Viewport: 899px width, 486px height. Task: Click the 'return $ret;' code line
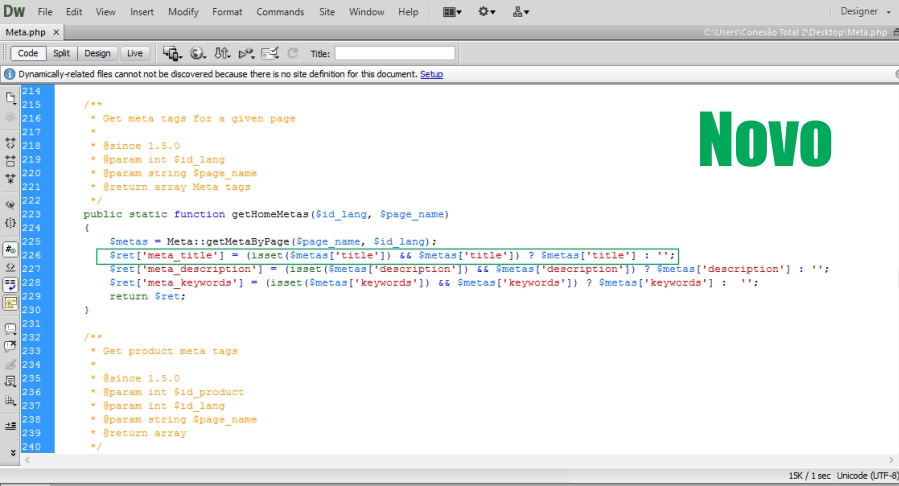[x=147, y=296]
